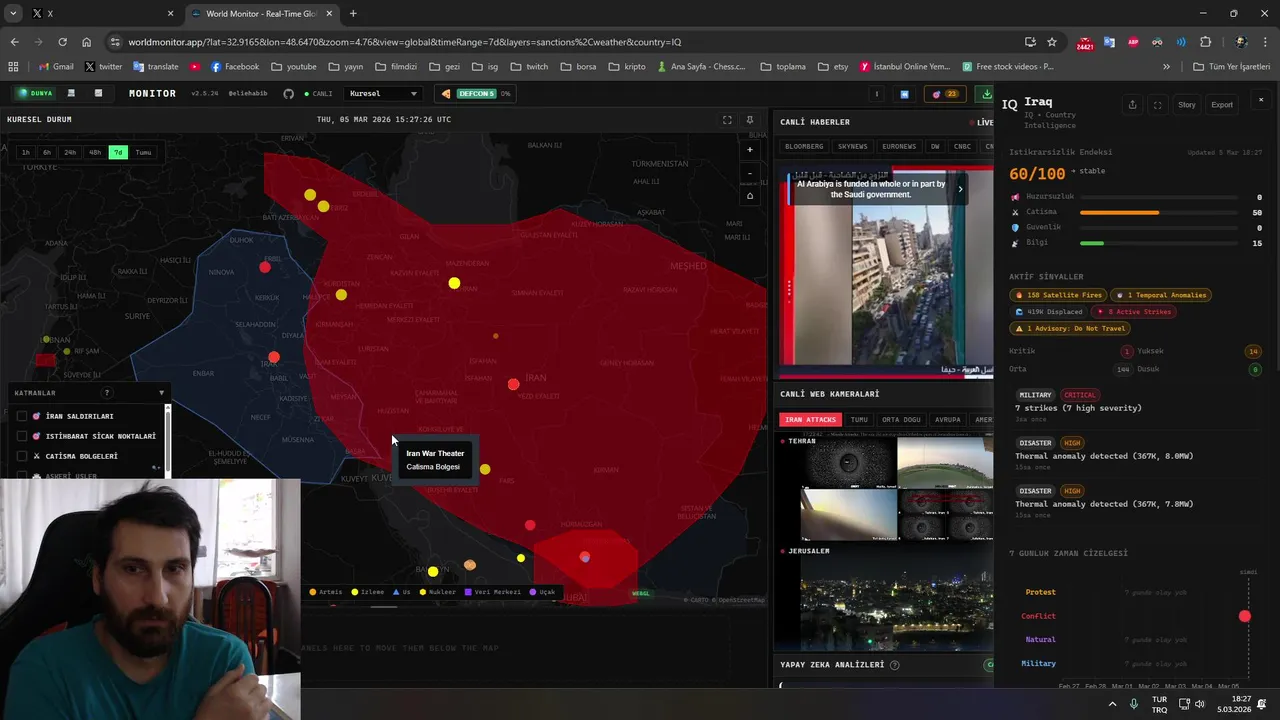This screenshot has height=720, width=1280.
Task: Click the Conflict red timeline marker
Action: tap(1245, 616)
